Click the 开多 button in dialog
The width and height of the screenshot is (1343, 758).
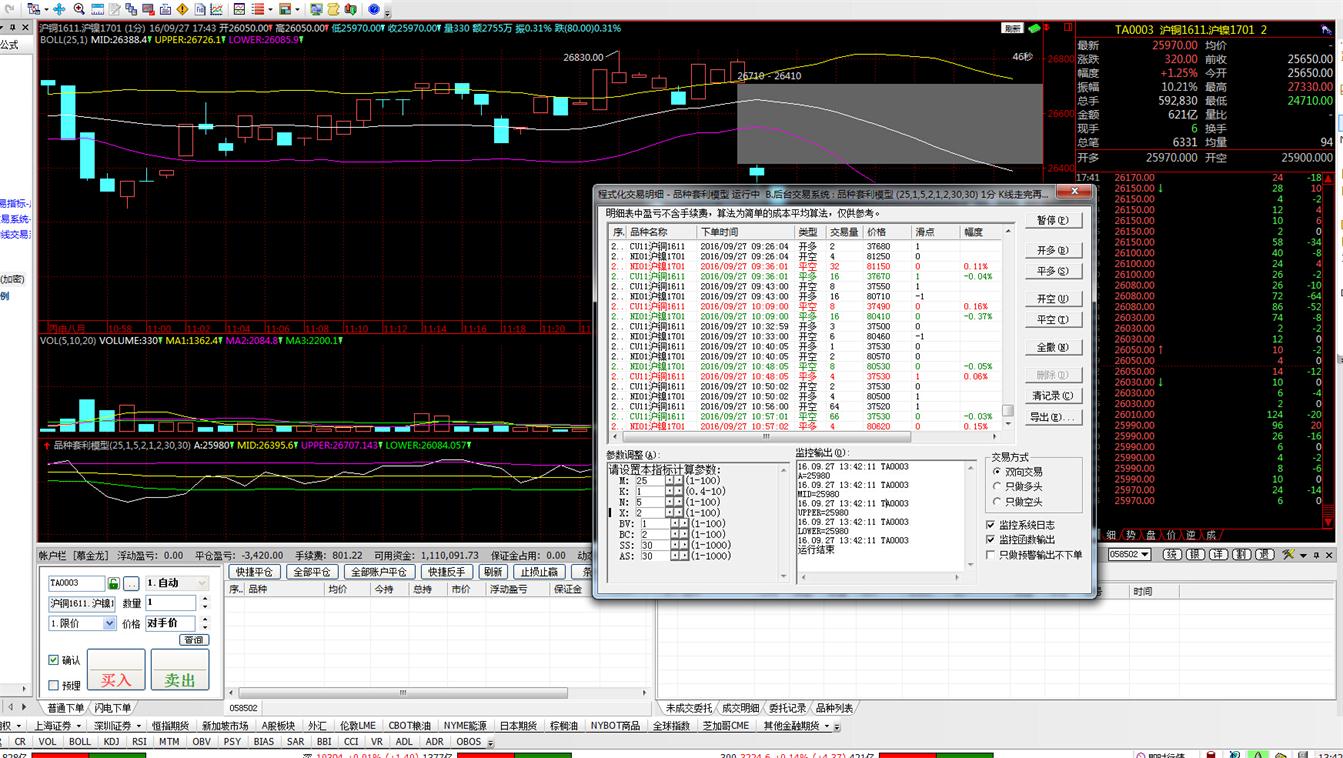(1053, 250)
